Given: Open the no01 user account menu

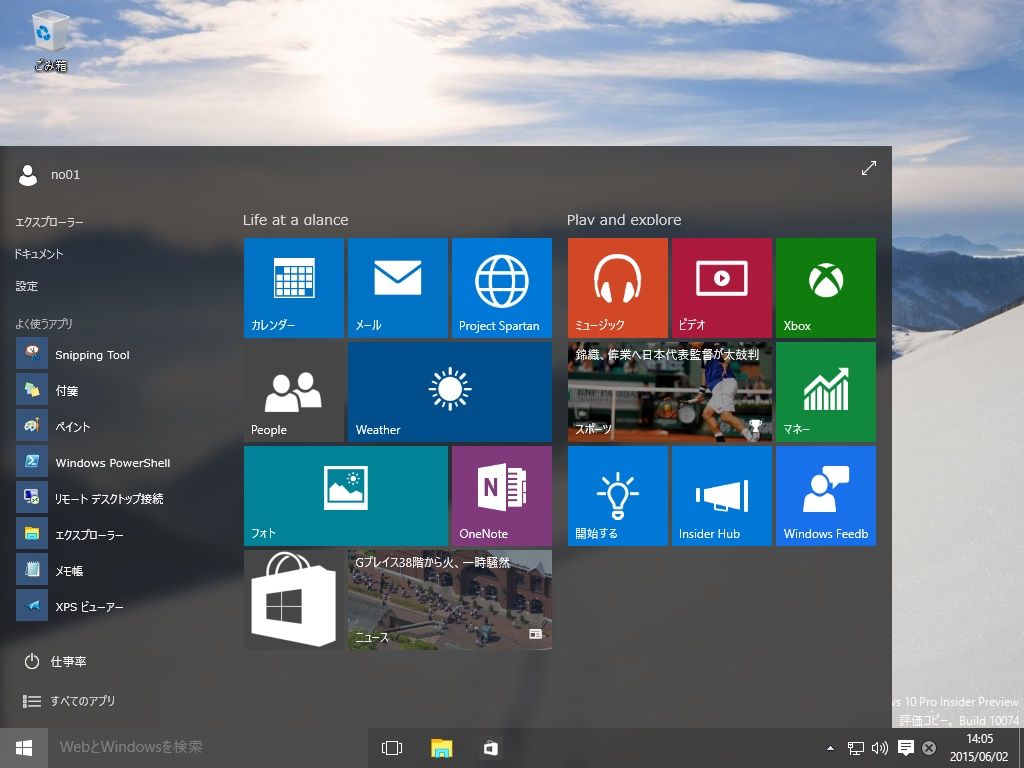Looking at the screenshot, I should coord(49,174).
